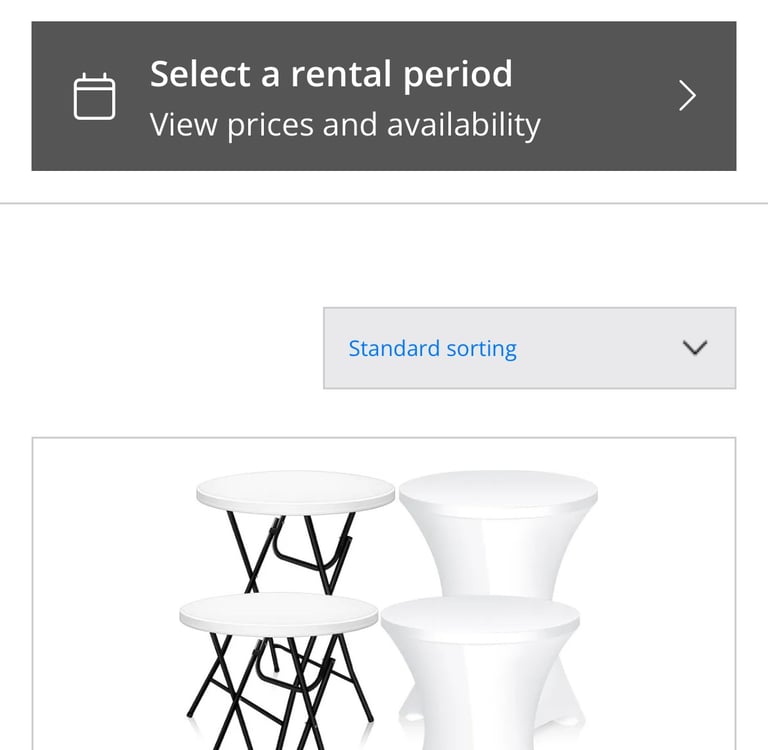Click the white round top of the upper folding table

pos(295,490)
